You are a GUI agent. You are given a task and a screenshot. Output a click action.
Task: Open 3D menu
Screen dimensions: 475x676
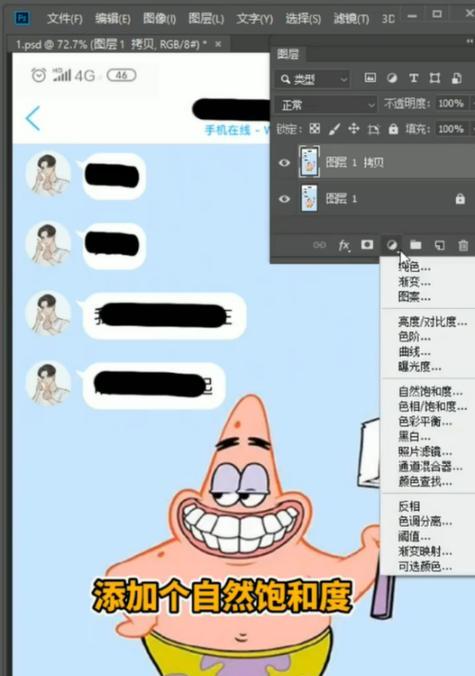click(388, 19)
